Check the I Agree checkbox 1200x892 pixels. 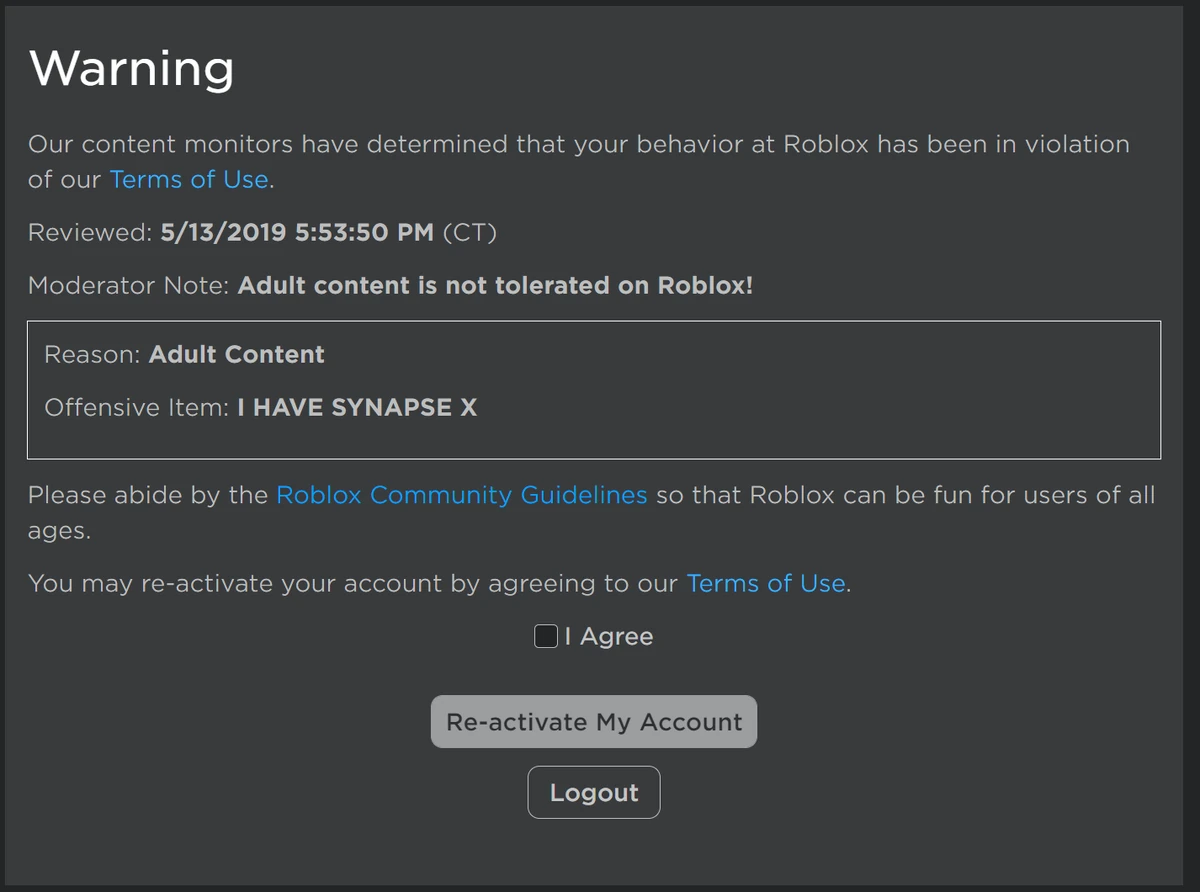coord(545,636)
